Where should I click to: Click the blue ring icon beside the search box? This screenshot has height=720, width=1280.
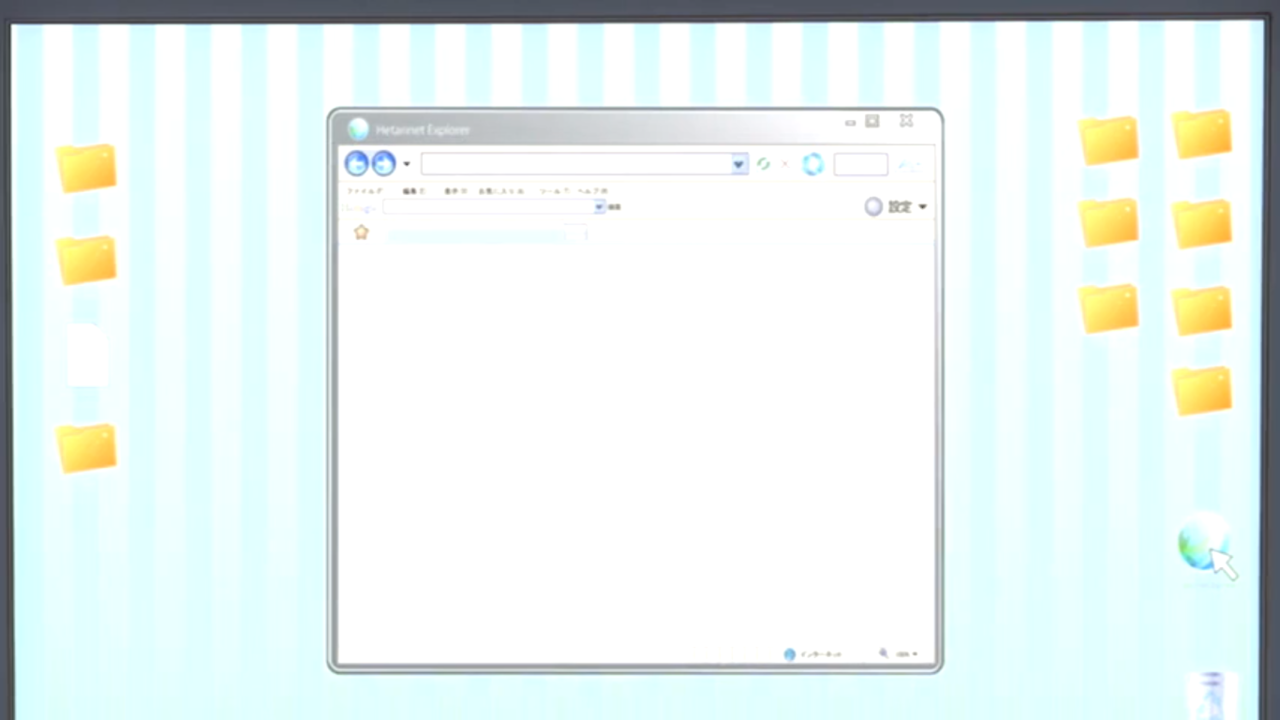813,164
